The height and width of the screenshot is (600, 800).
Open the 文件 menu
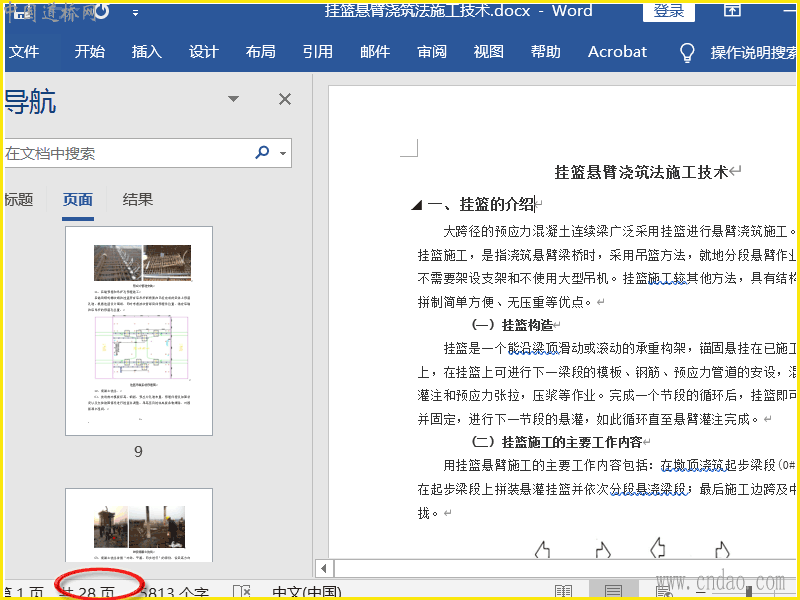(24, 52)
